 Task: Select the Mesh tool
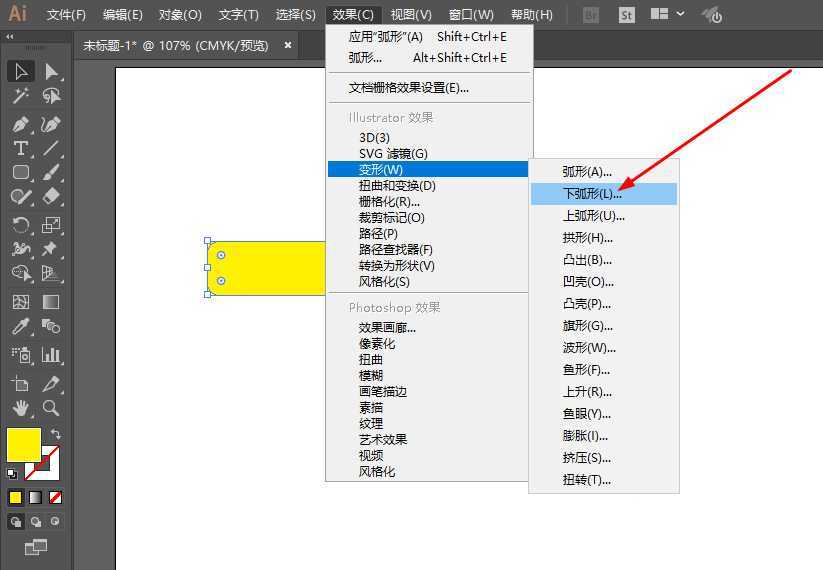[x=21, y=302]
